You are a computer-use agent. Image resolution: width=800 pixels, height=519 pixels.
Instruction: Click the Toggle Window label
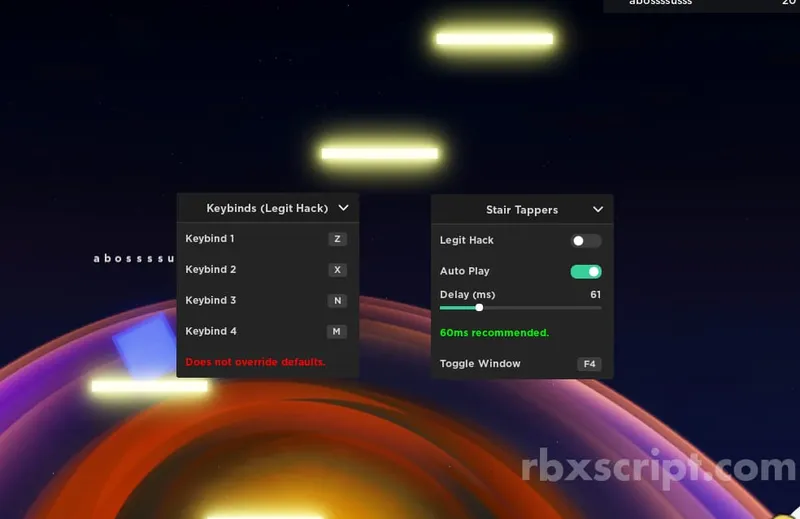click(480, 363)
